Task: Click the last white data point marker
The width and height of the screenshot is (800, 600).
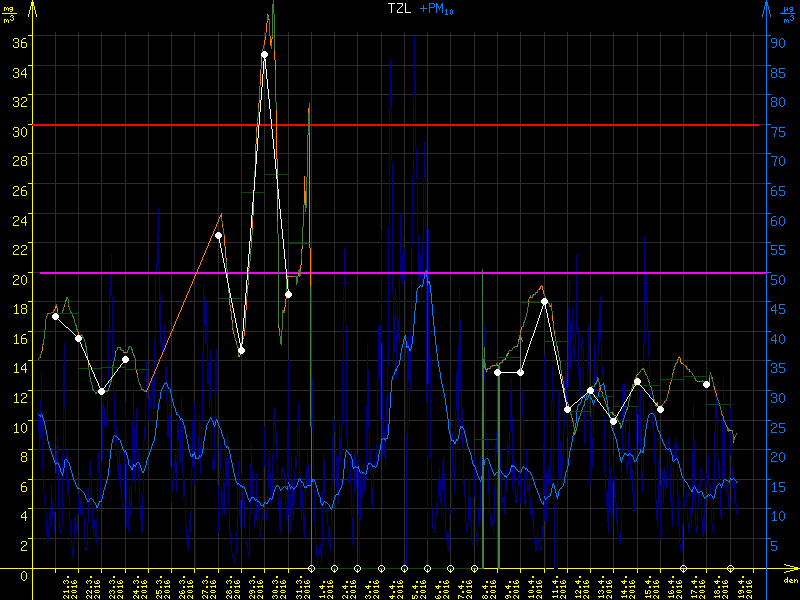Action: coord(706,384)
